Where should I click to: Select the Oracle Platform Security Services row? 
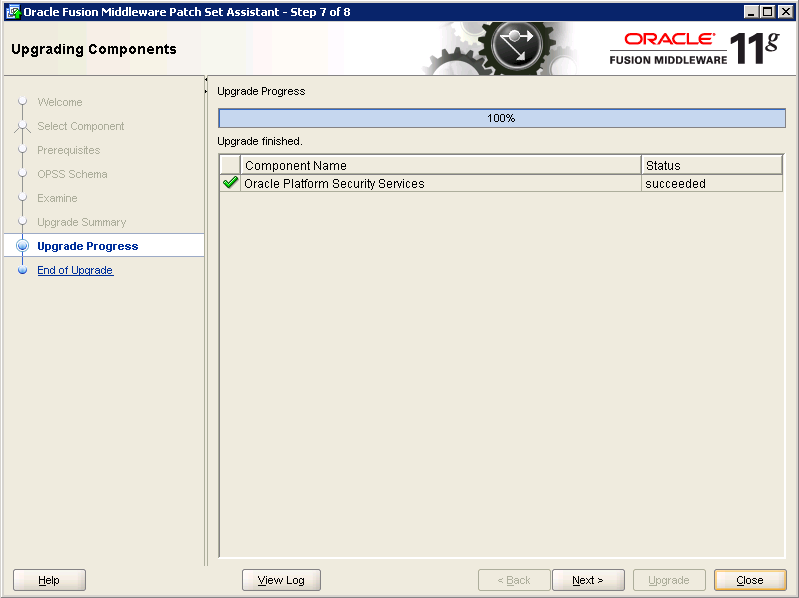pos(501,183)
